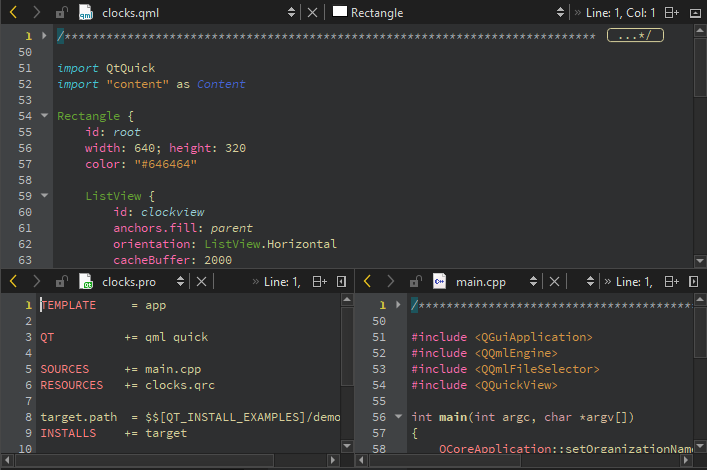
Task: Click the split button in clocks.qml toolbar
Action: click(x=671, y=13)
